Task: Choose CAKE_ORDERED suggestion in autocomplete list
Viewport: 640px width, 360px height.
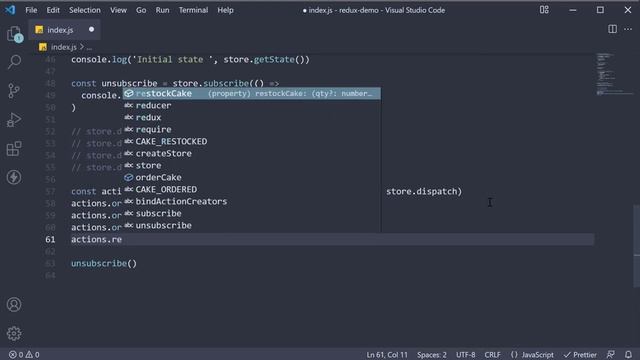Action: 252,189
